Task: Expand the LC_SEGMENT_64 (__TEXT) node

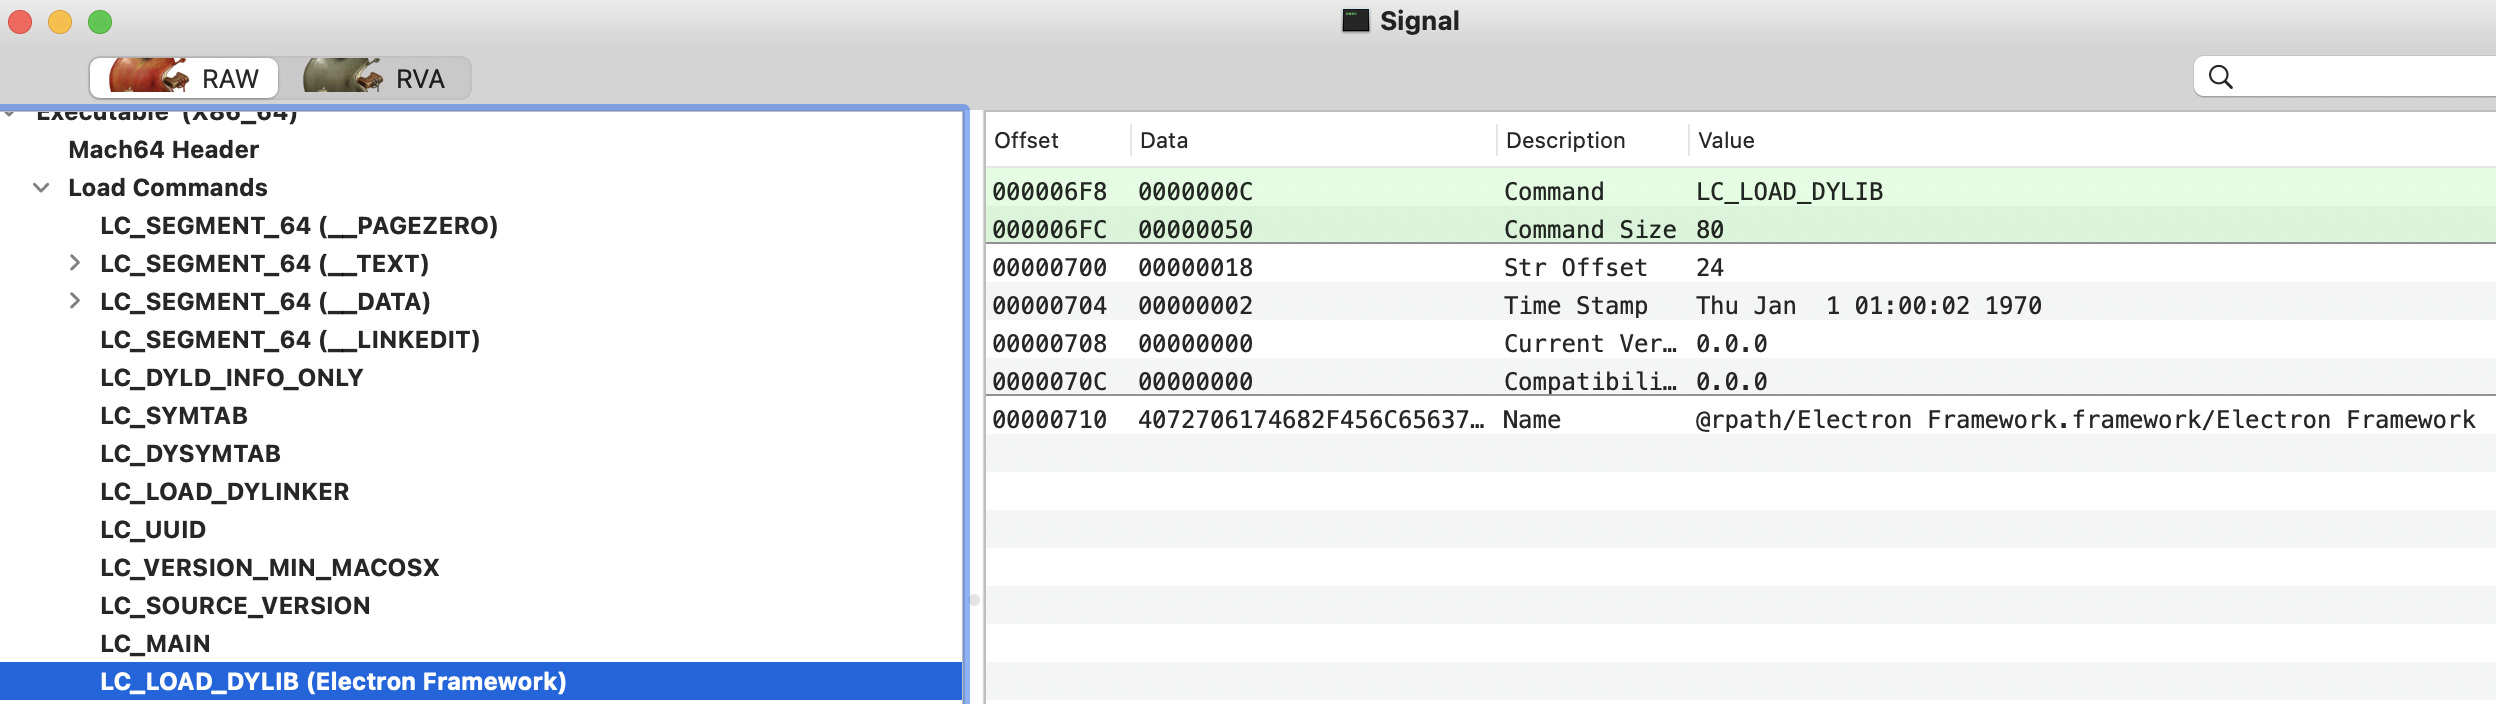Action: pyautogui.click(x=75, y=263)
